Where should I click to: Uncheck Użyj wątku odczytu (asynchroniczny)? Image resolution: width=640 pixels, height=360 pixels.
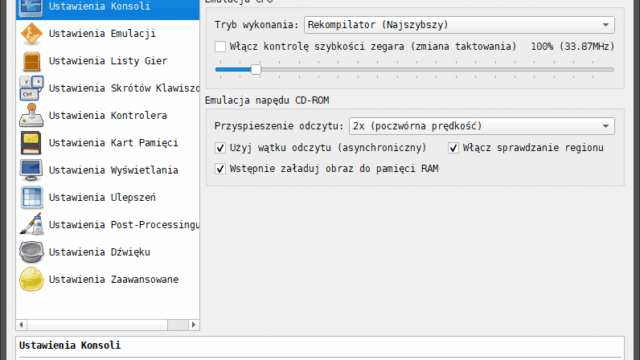coord(220,148)
